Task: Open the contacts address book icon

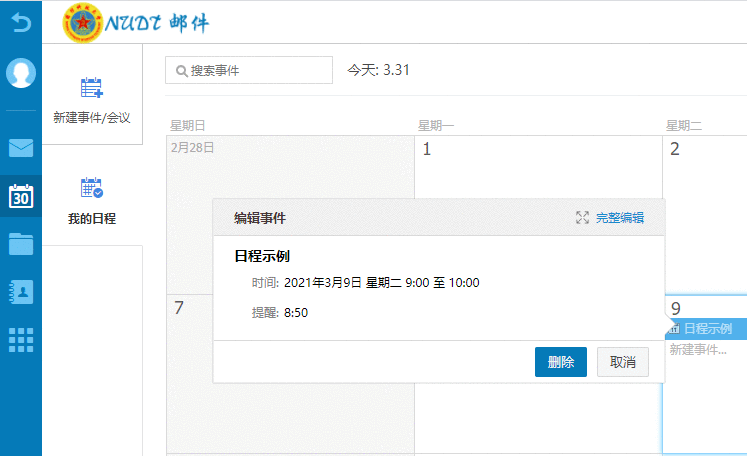Action: pyautogui.click(x=21, y=291)
